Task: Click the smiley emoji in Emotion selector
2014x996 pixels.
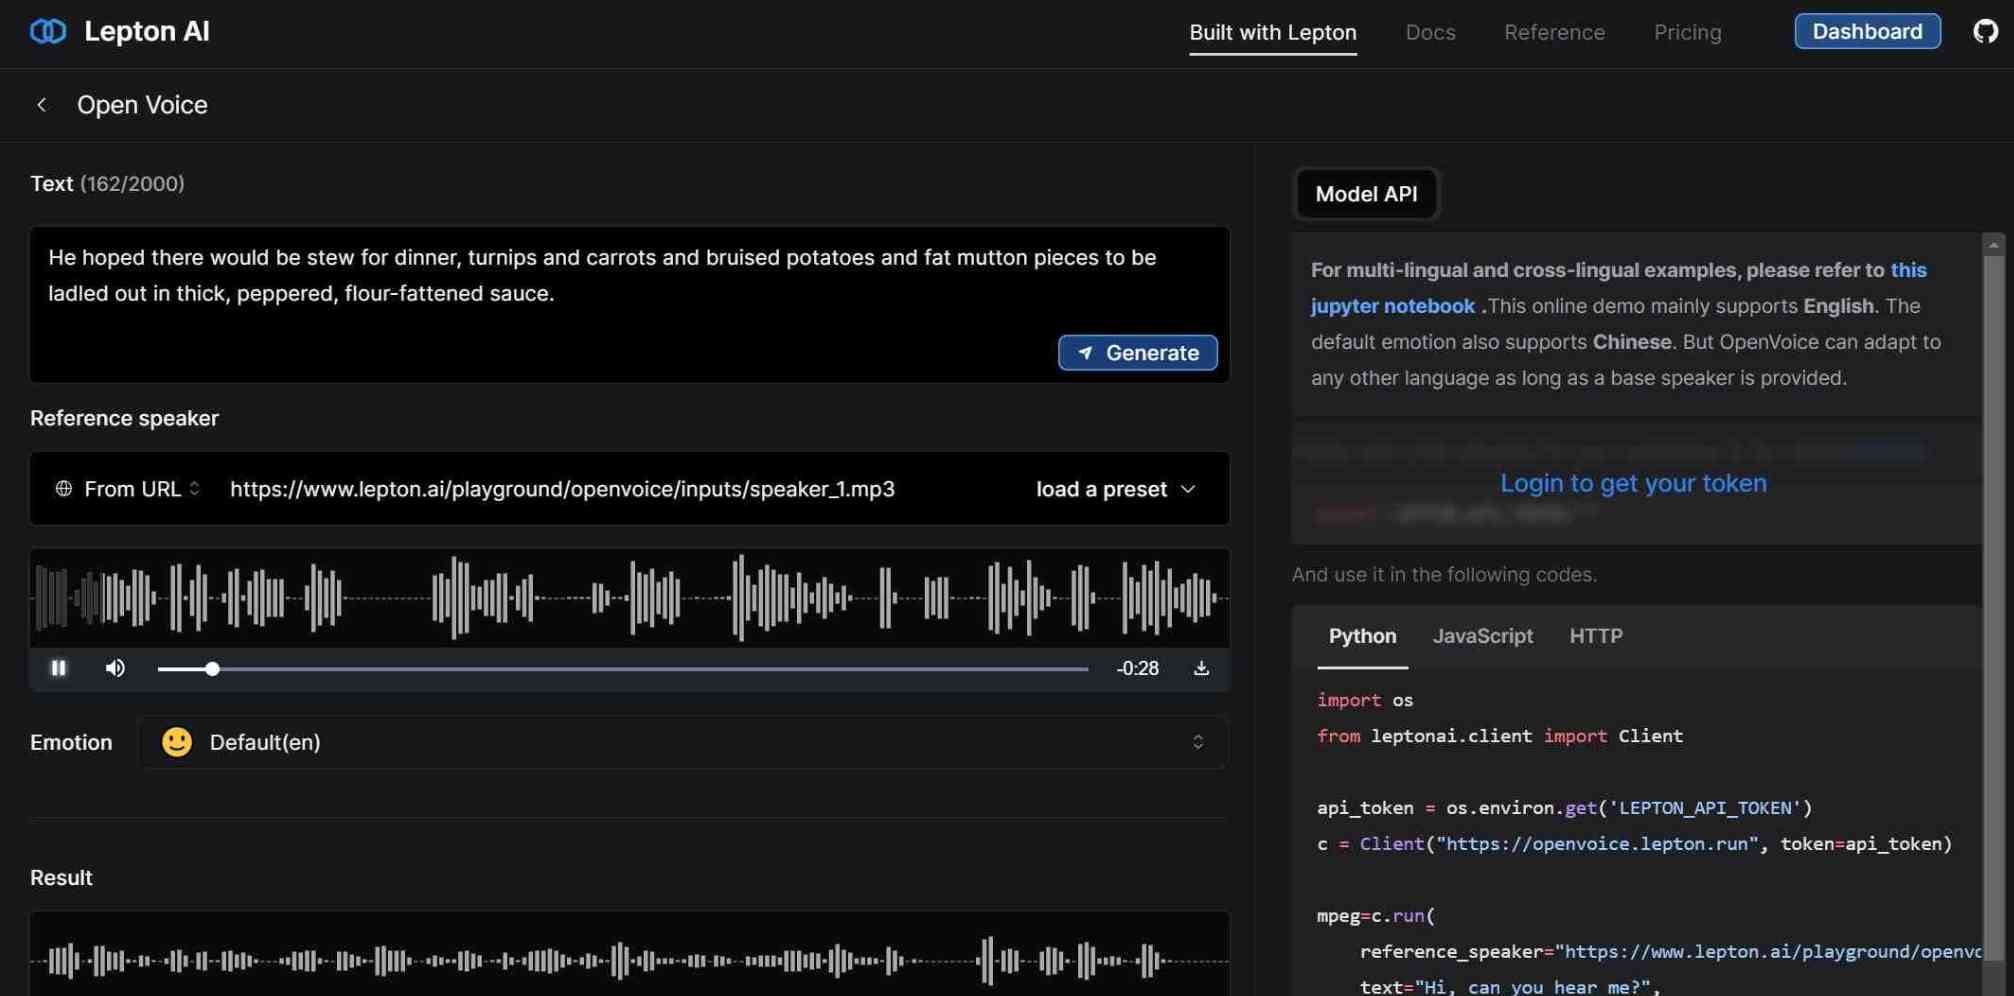Action: (177, 742)
